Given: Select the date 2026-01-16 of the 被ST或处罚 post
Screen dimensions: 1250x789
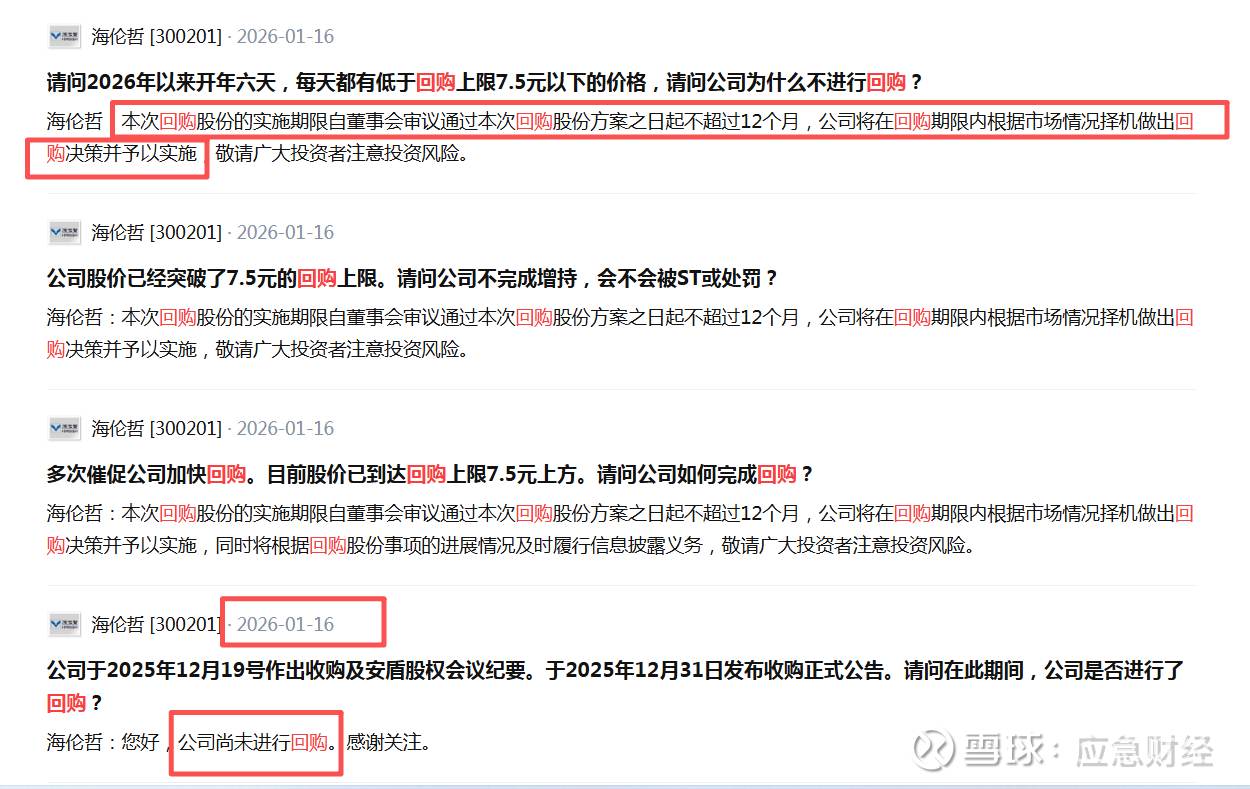Looking at the screenshot, I should (x=285, y=233).
